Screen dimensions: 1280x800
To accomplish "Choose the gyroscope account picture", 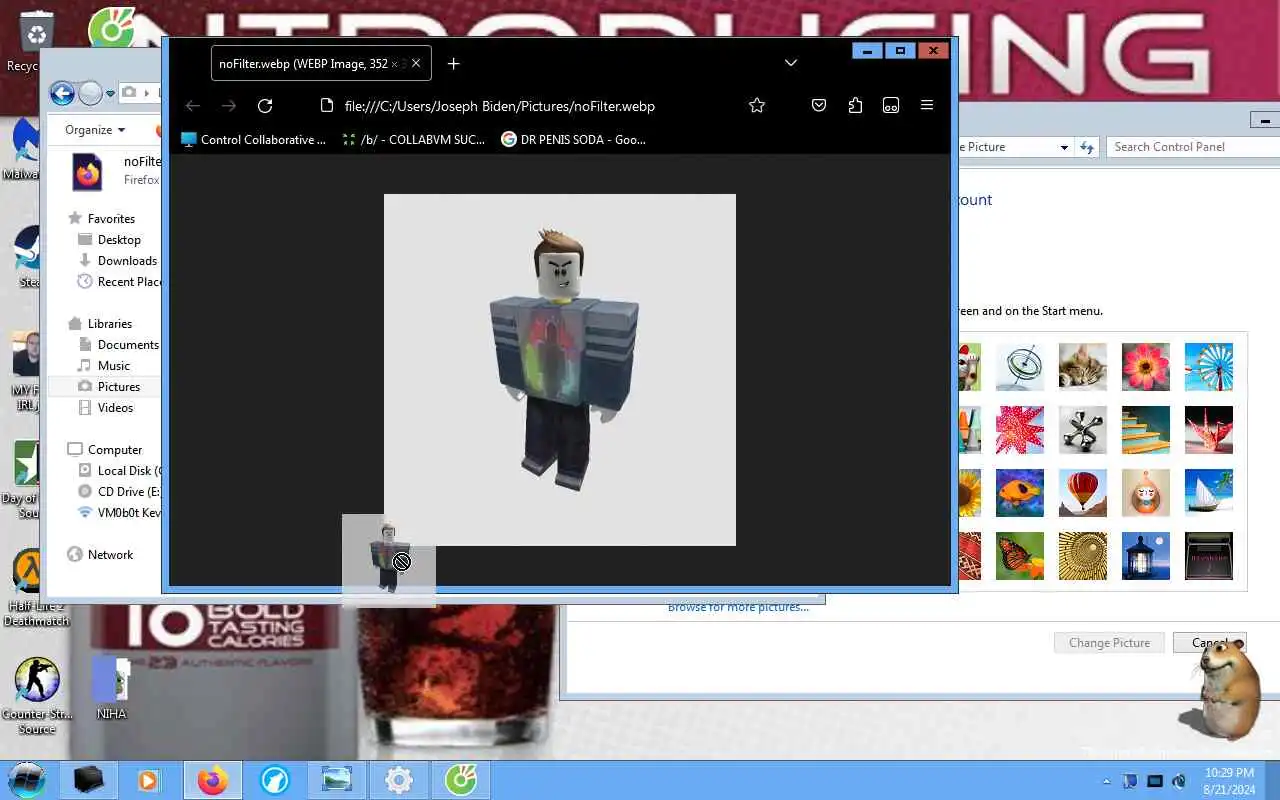I will point(1020,367).
